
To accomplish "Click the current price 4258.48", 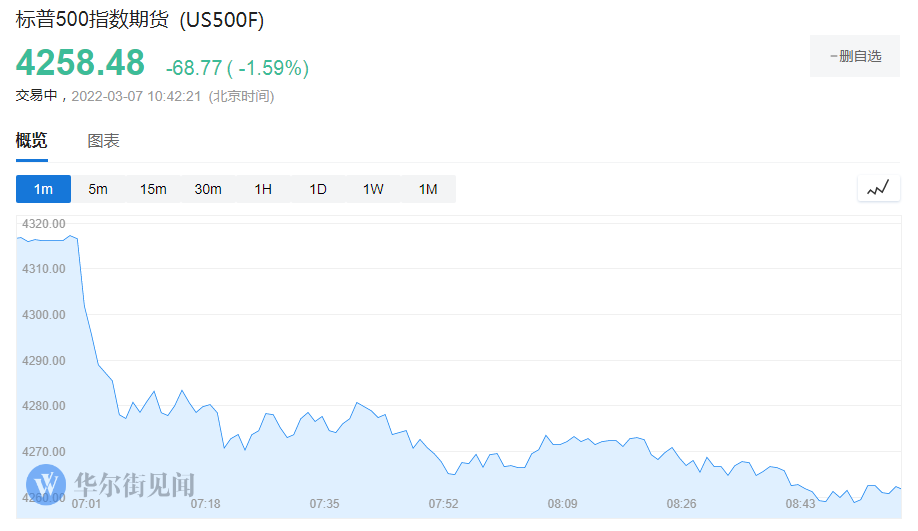I will [x=80, y=62].
